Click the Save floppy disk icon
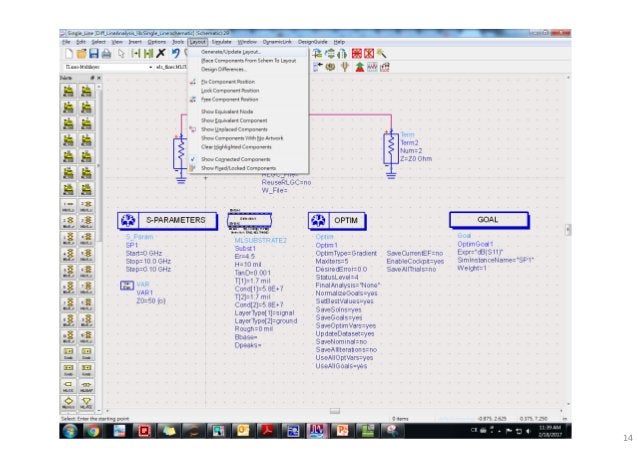638x451 pixels. pyautogui.click(x=94, y=53)
